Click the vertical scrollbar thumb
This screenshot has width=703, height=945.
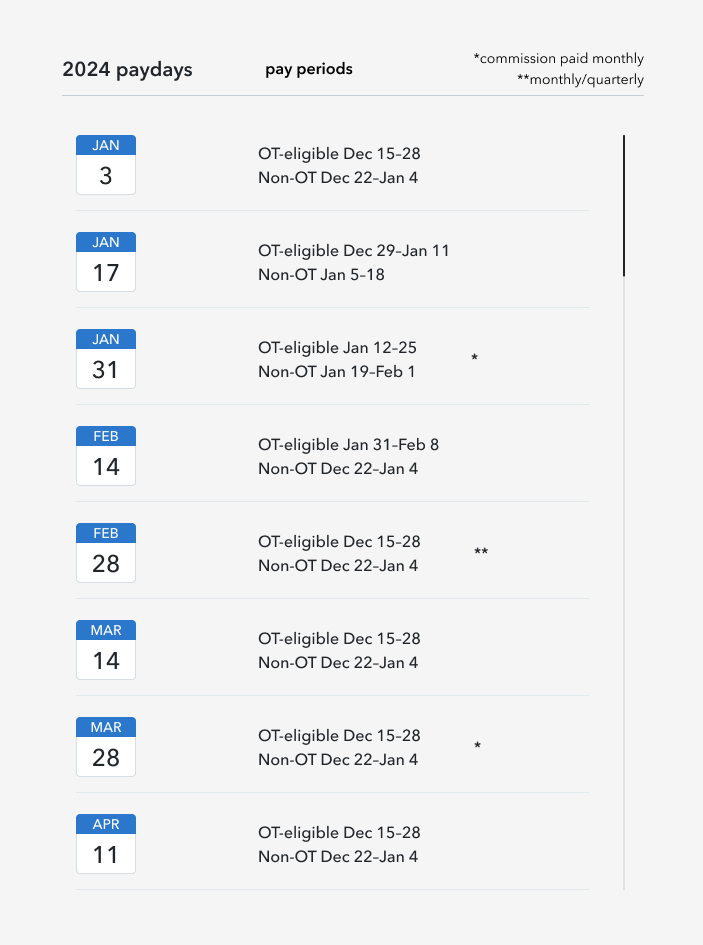(x=624, y=206)
